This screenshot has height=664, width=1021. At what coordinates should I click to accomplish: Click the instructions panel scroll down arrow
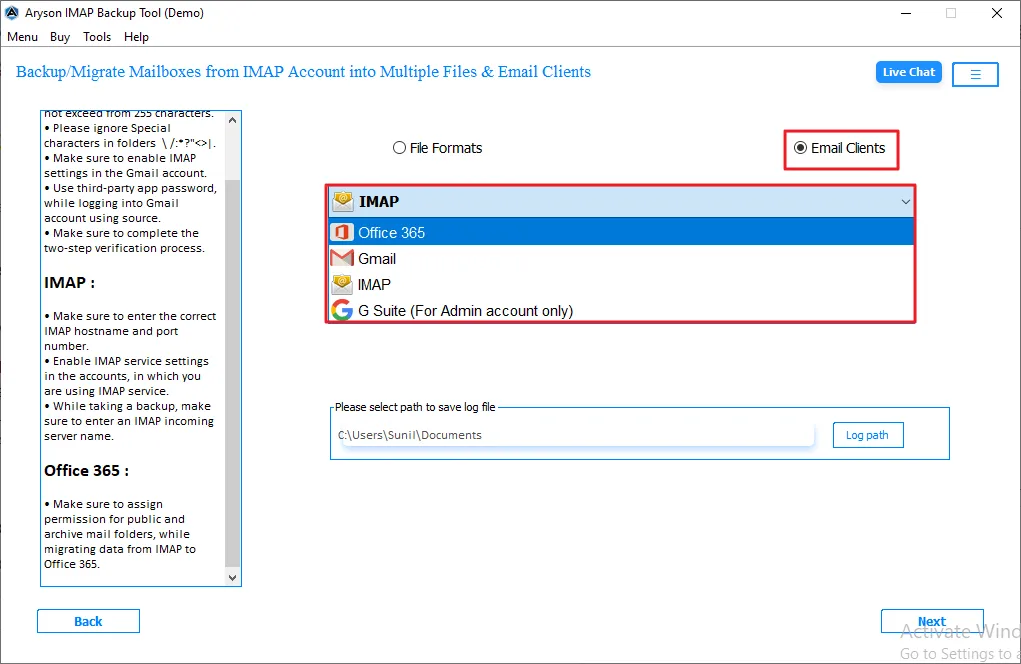tap(232, 577)
